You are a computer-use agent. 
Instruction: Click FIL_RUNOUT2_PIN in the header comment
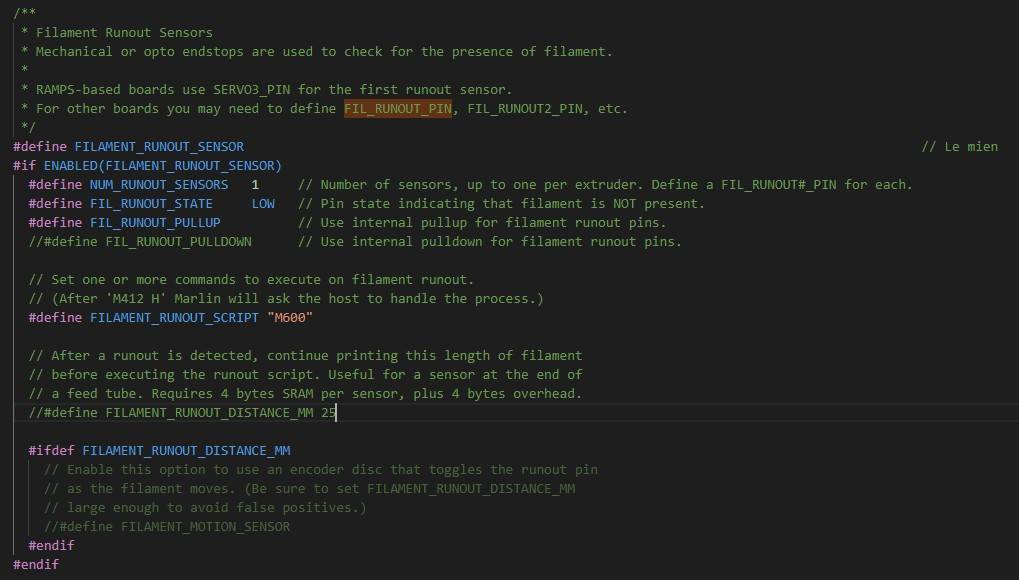[x=525, y=109]
